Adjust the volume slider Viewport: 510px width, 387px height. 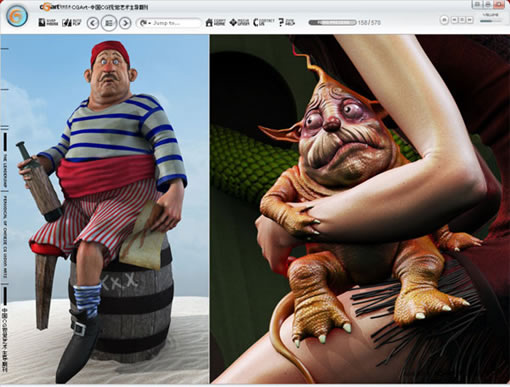point(490,21)
